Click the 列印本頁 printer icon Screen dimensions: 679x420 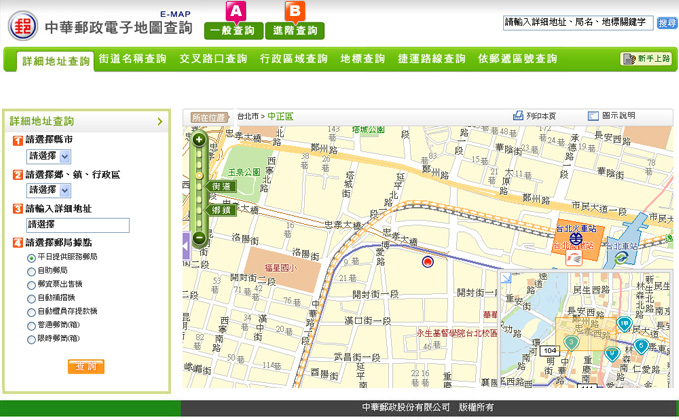click(x=518, y=116)
